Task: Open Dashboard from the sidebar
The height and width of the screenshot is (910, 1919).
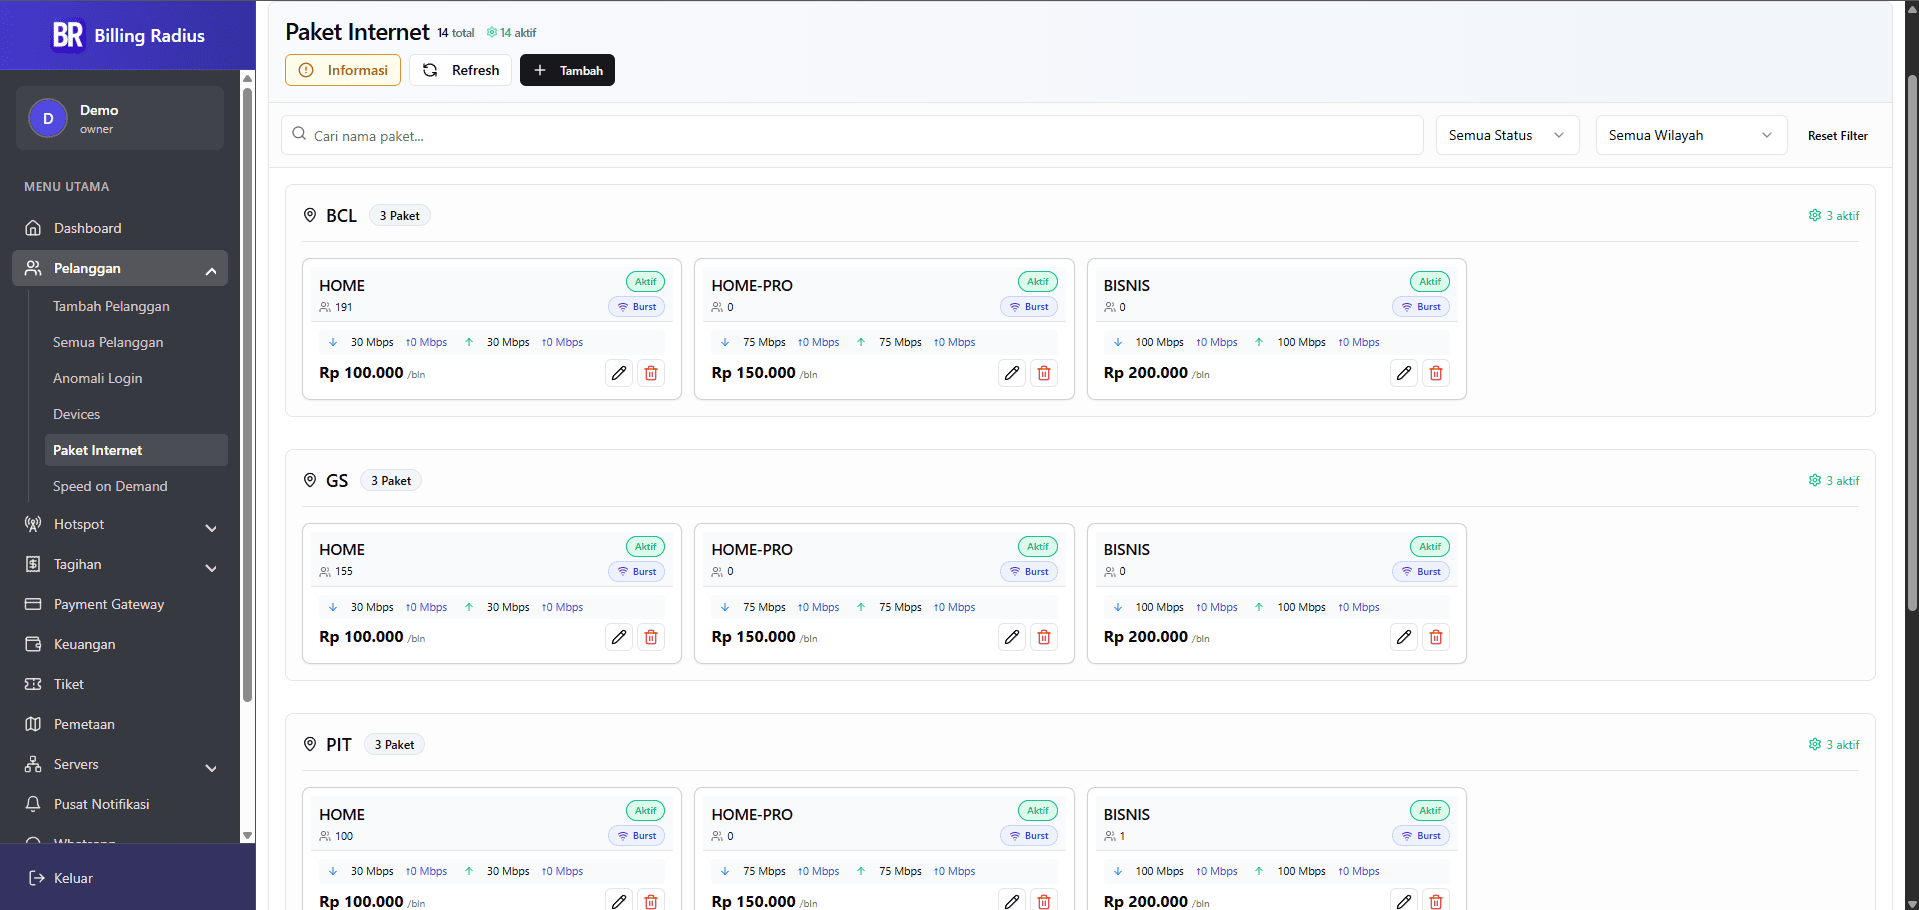Action: [120, 228]
